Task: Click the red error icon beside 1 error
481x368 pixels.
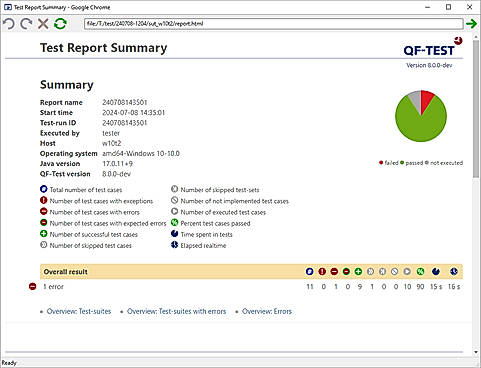Action: pos(32,286)
